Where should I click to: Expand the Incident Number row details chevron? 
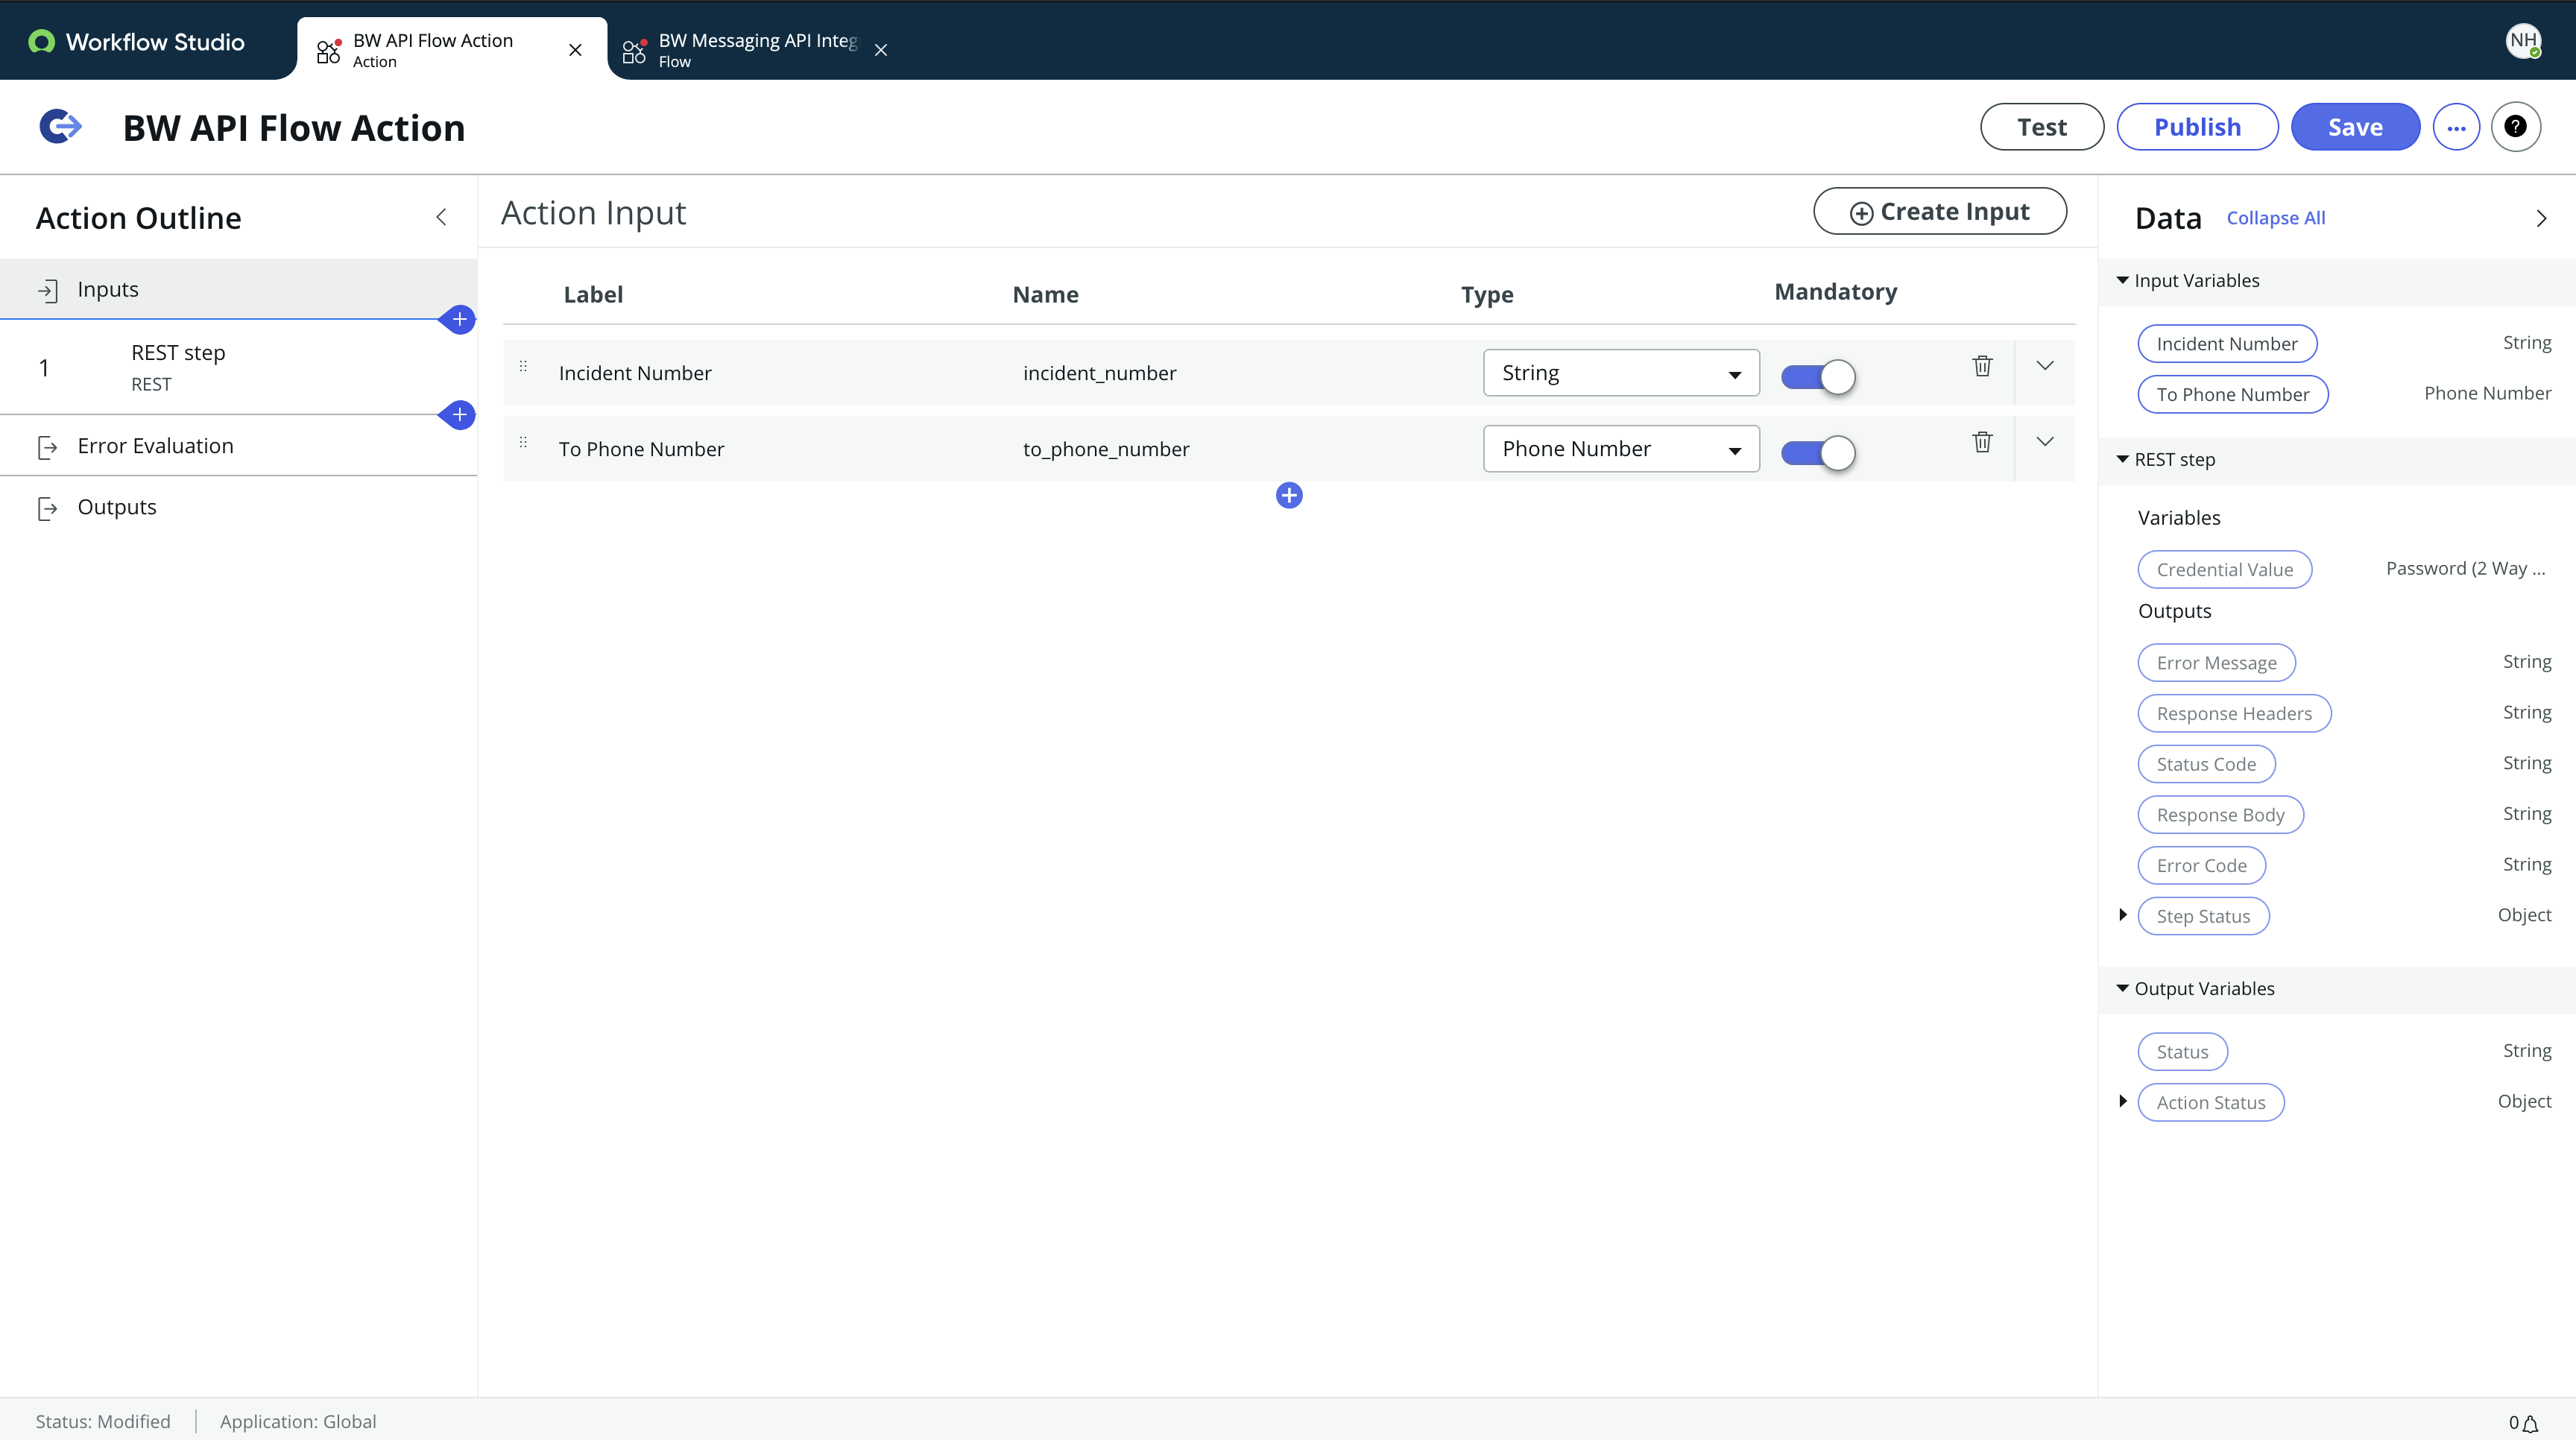click(2045, 366)
